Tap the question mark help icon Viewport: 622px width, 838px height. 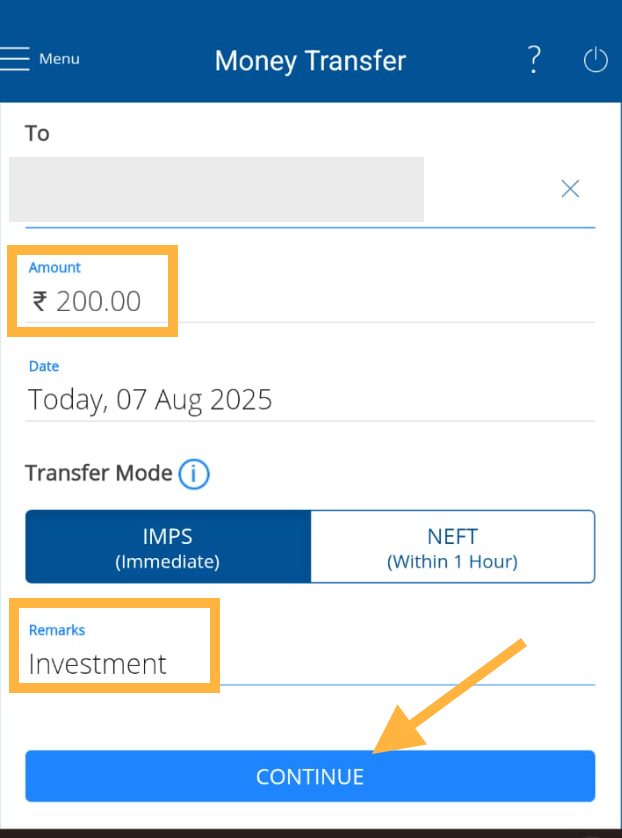[534, 60]
